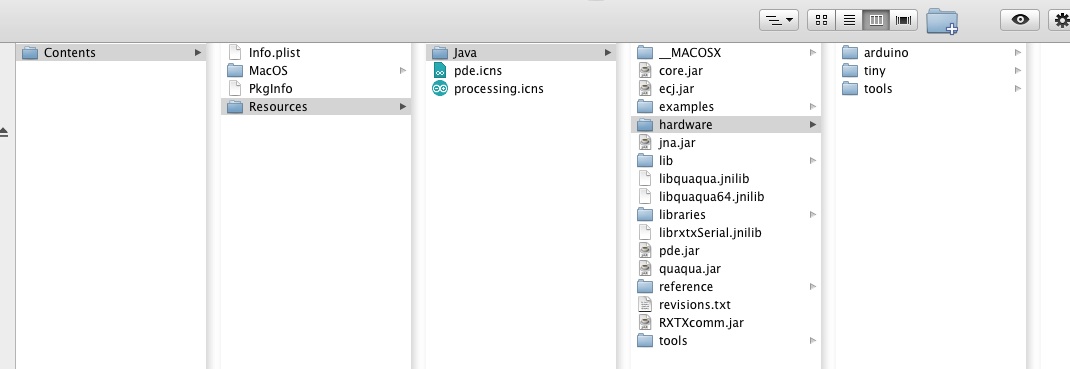
Task: Switch to icon view mode
Action: click(822, 20)
